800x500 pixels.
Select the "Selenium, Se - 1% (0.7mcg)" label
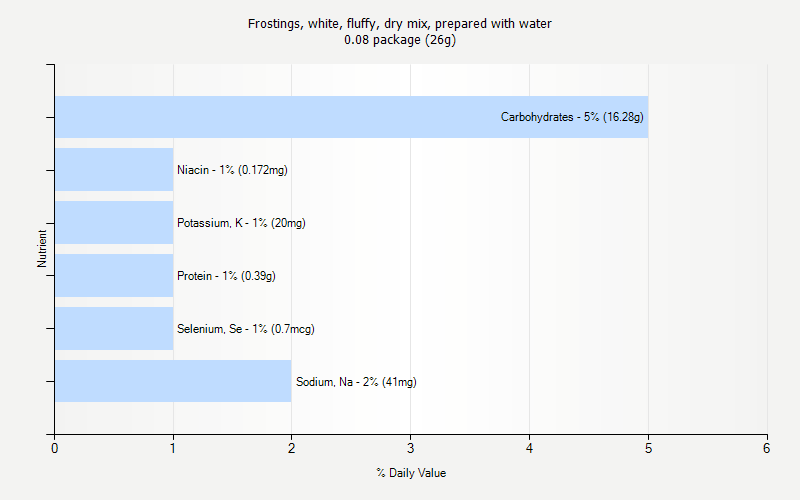click(246, 329)
